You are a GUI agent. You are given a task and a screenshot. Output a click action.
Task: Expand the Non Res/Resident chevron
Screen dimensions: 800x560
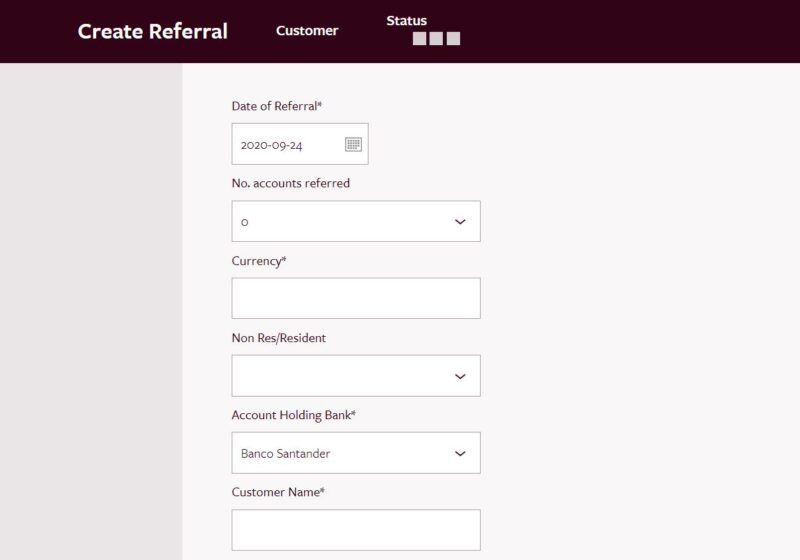pyautogui.click(x=460, y=376)
